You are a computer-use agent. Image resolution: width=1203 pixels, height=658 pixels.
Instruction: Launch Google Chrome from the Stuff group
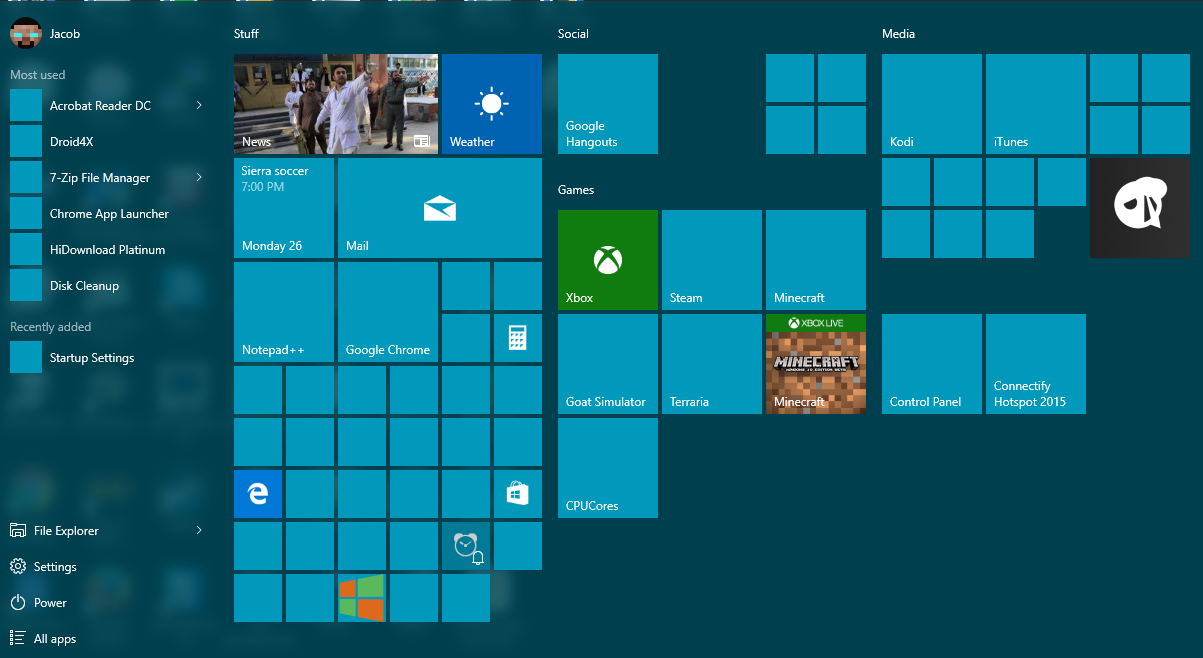click(387, 310)
